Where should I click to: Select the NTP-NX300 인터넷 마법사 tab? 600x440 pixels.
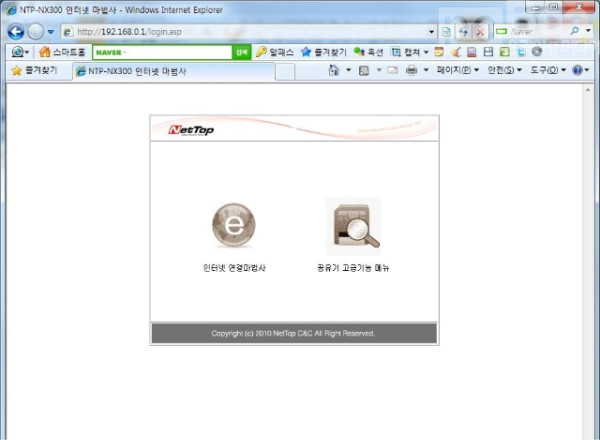[173, 71]
